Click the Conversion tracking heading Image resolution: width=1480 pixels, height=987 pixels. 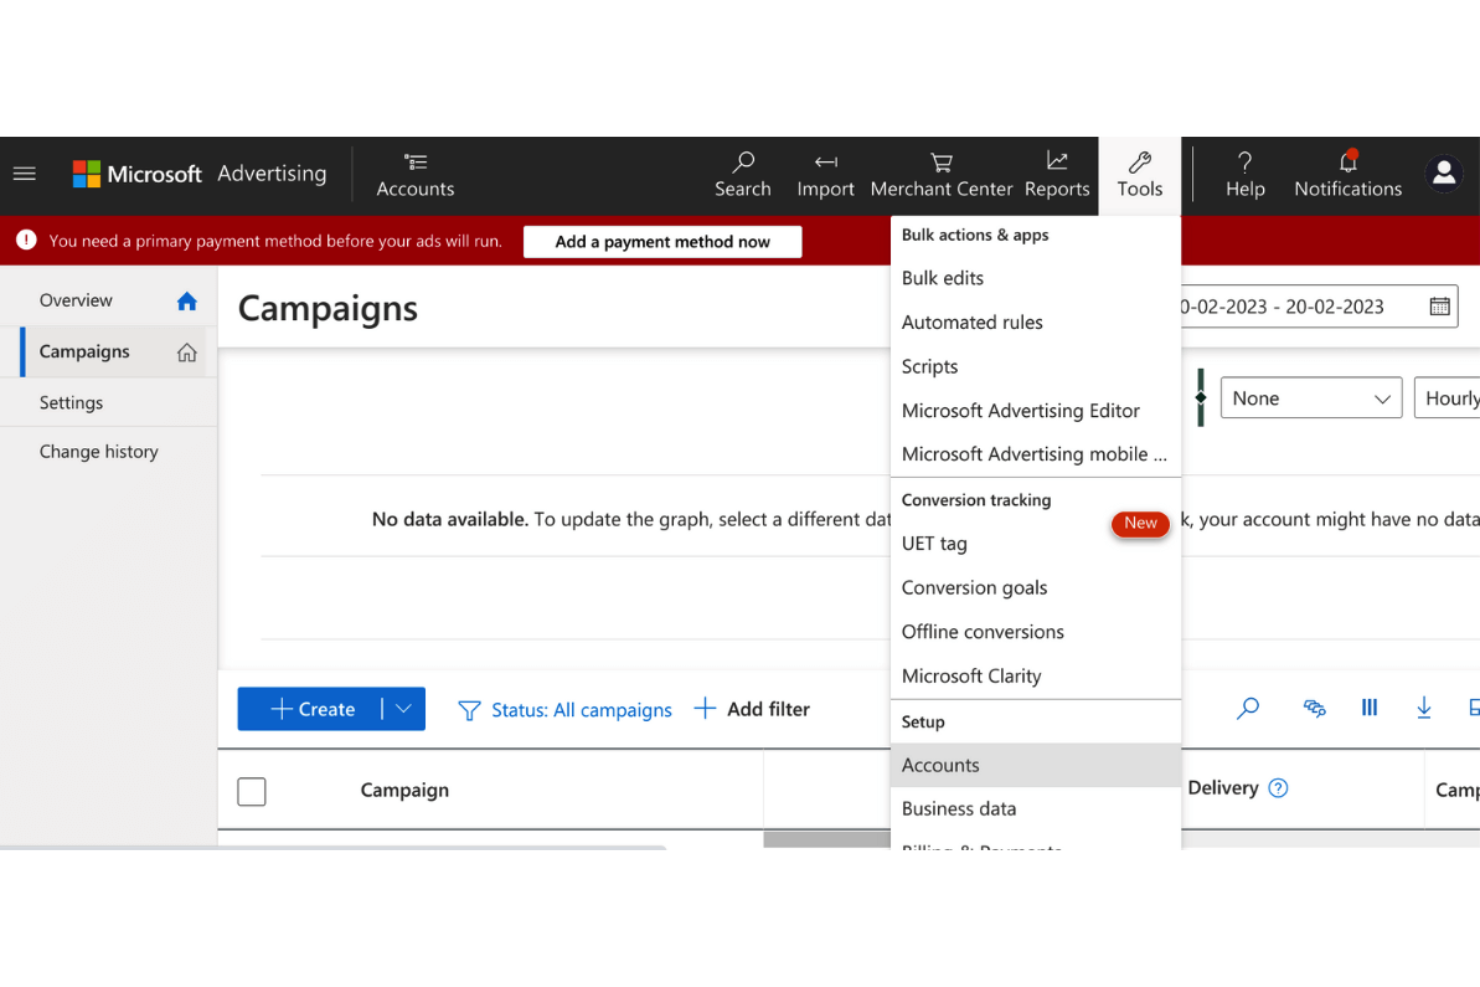coord(976,500)
